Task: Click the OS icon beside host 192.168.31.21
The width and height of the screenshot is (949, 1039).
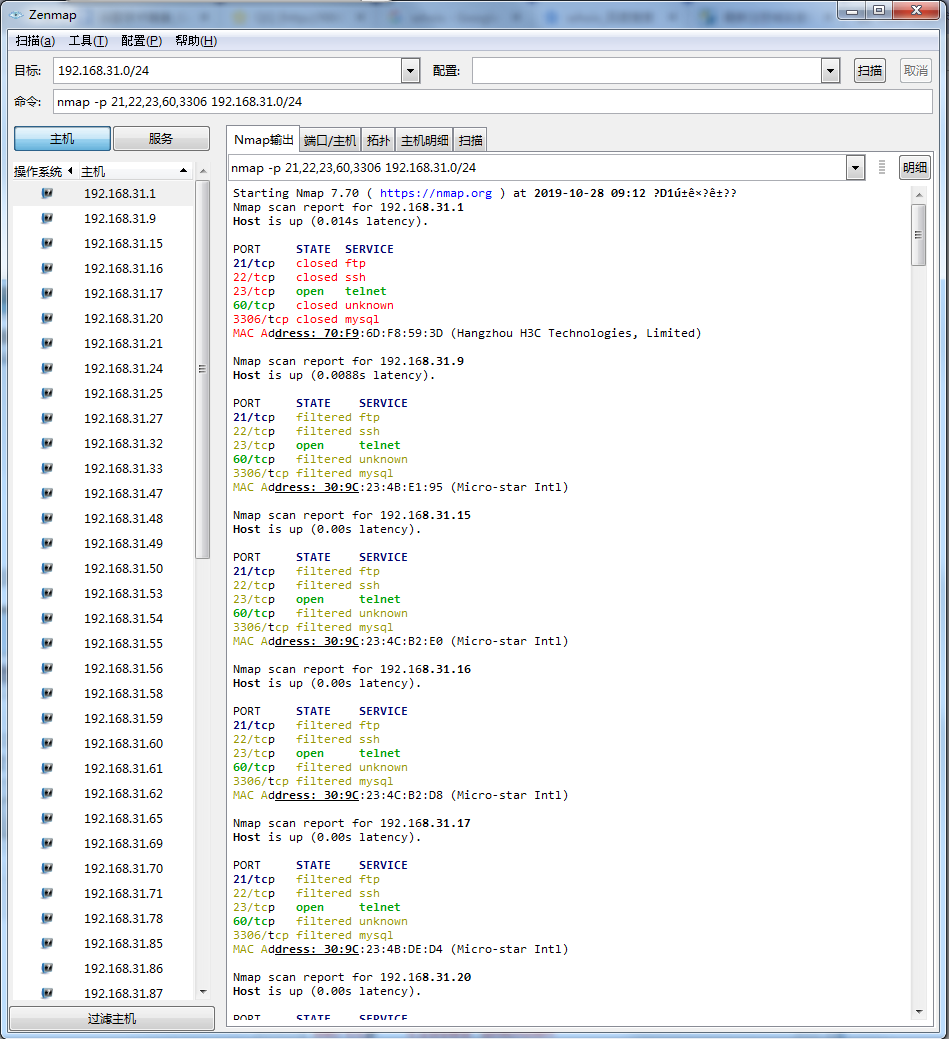Action: 47,343
